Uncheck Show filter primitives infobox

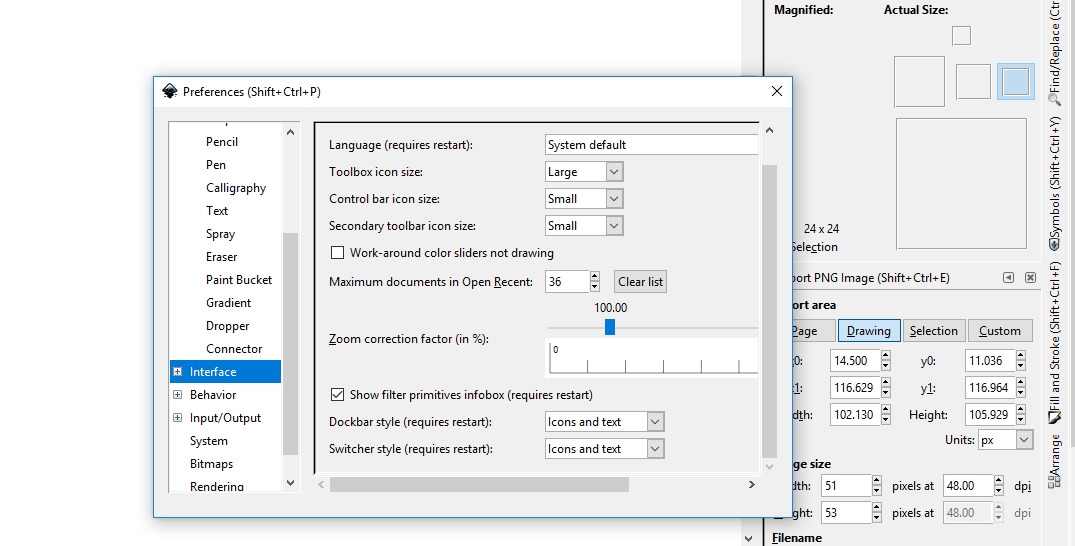[x=337, y=394]
